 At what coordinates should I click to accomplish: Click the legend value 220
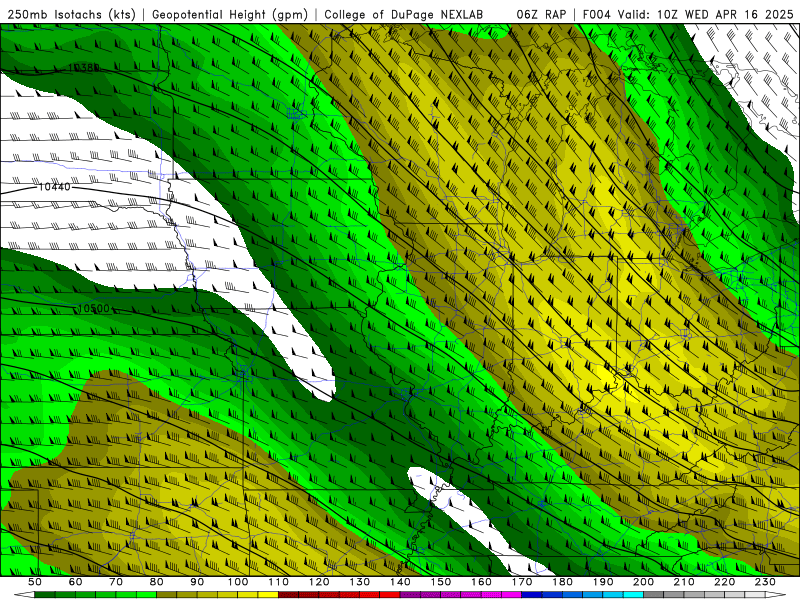[724, 582]
